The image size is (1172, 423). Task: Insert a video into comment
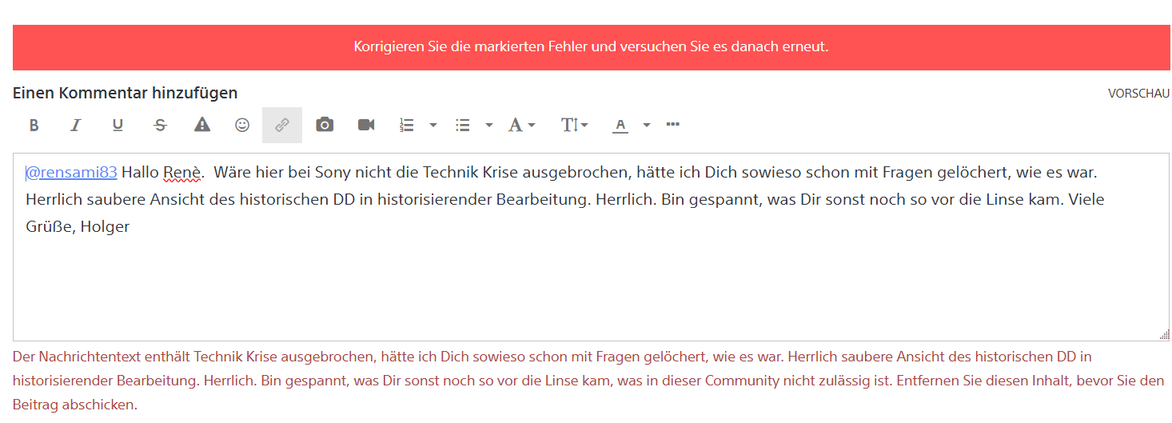click(366, 125)
